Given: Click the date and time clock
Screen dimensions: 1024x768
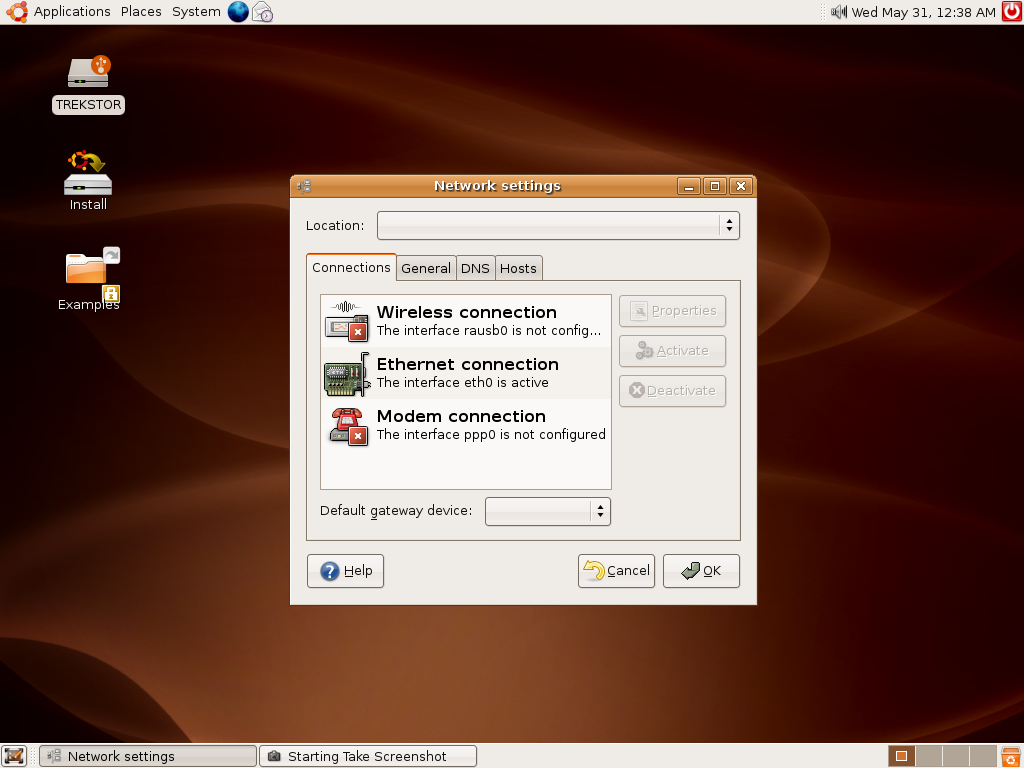Looking at the screenshot, I should coord(923,12).
